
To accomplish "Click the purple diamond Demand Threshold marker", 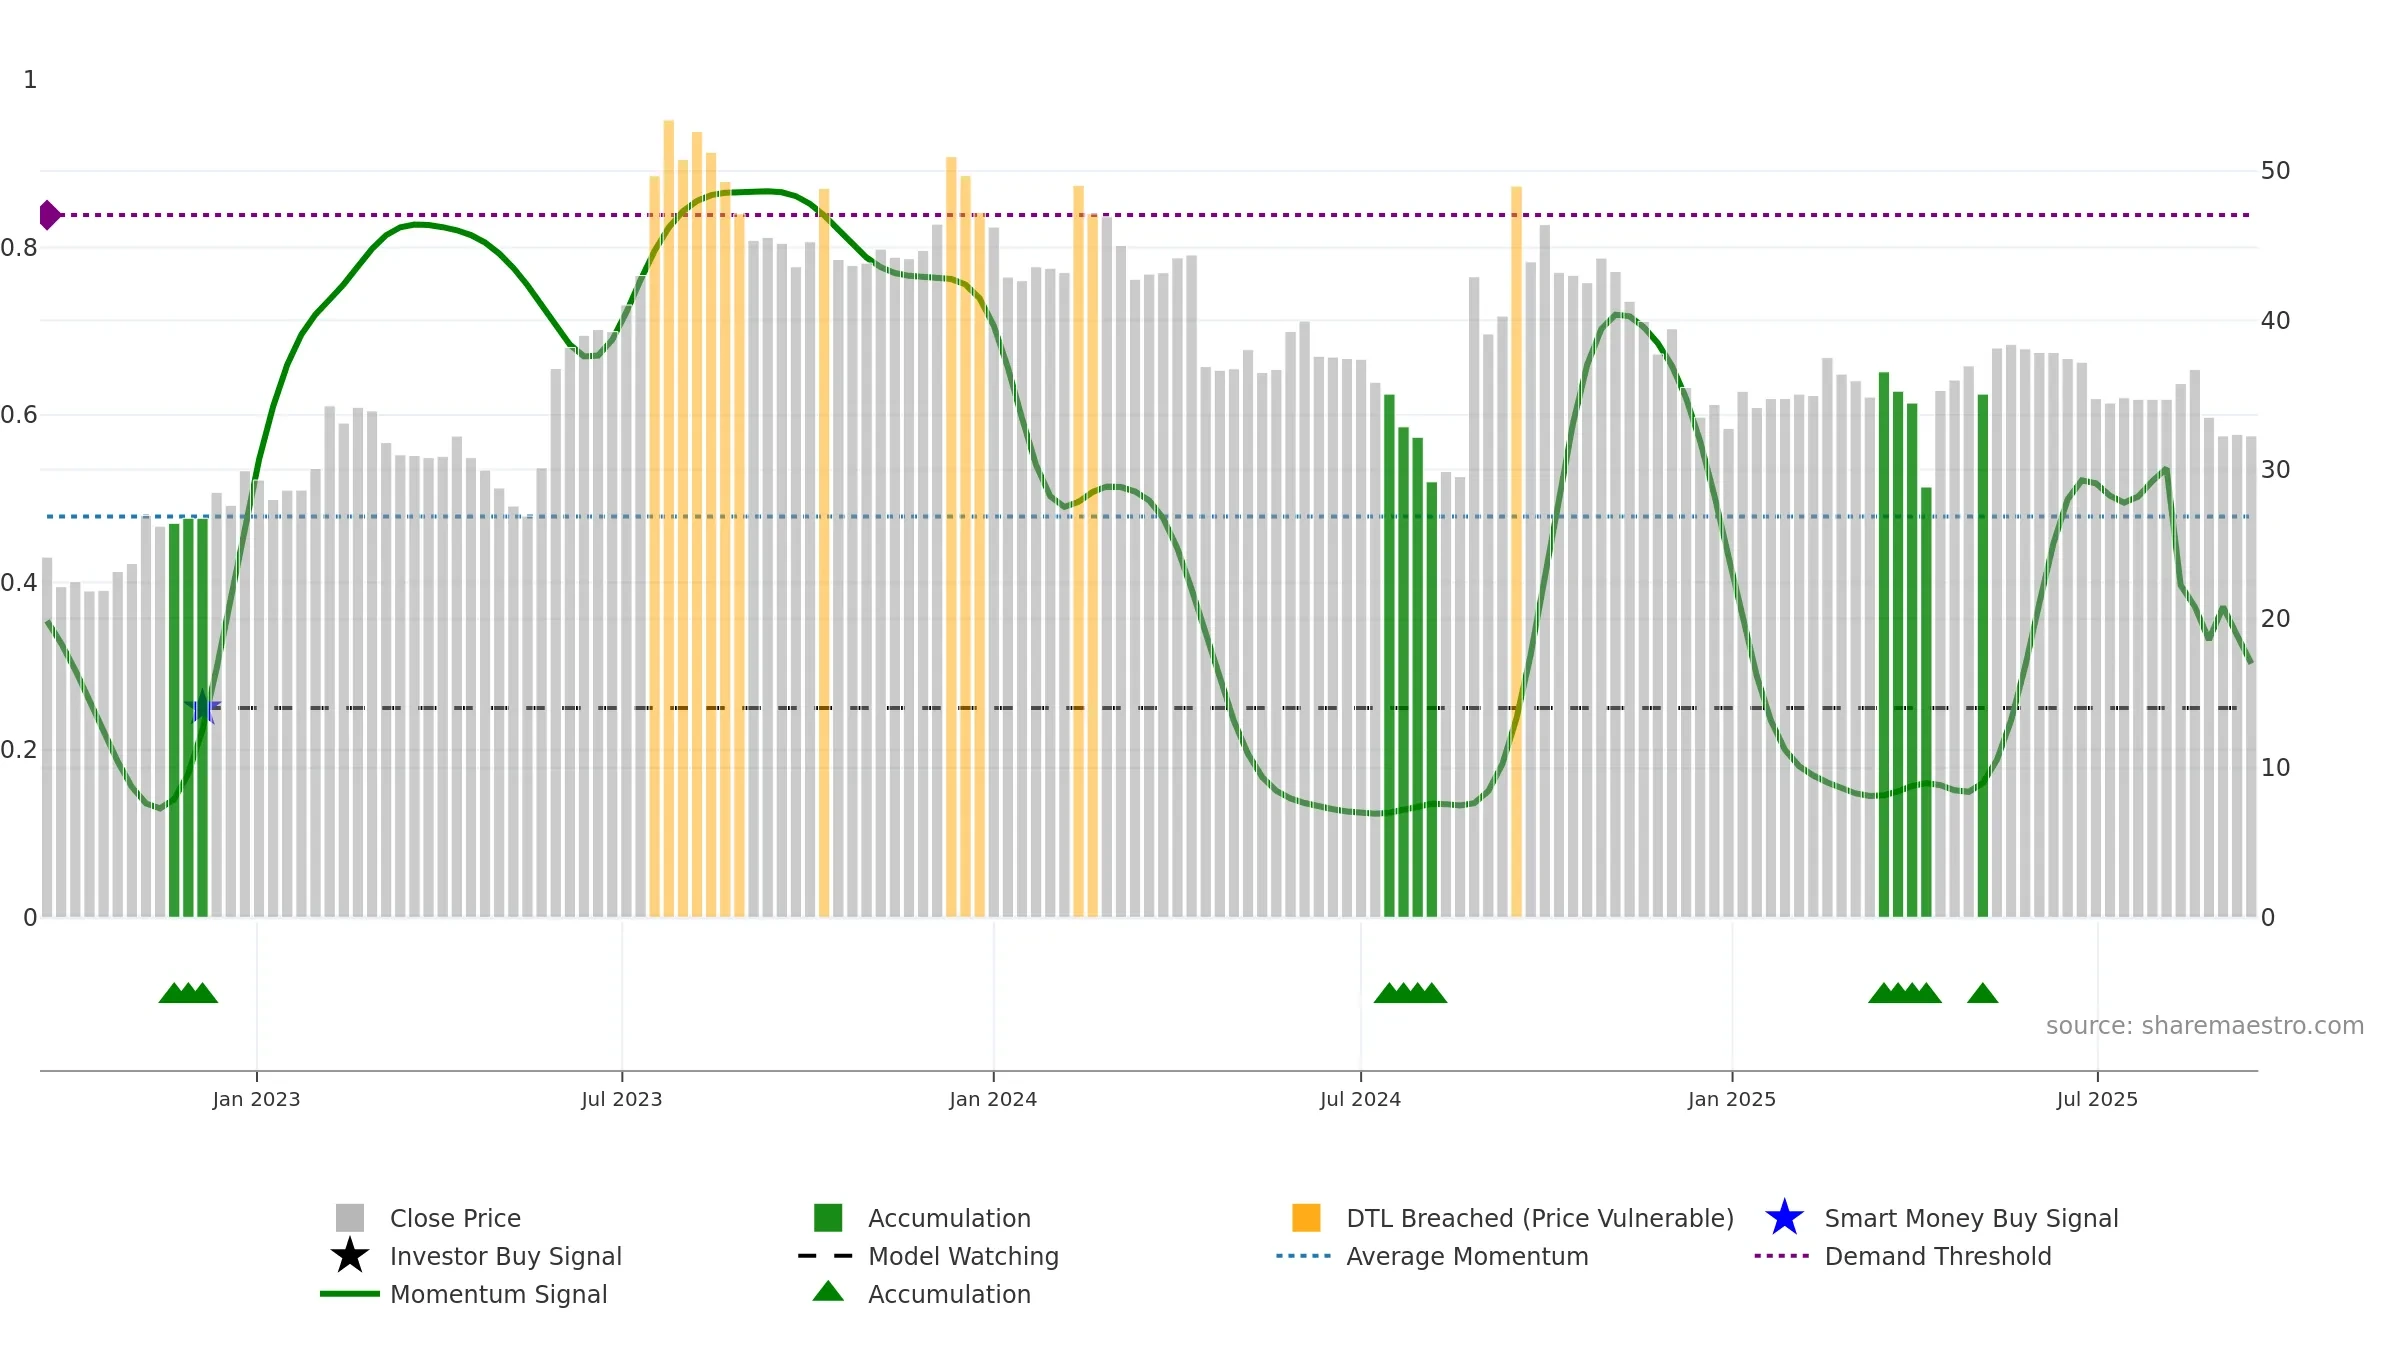I will 48,215.
